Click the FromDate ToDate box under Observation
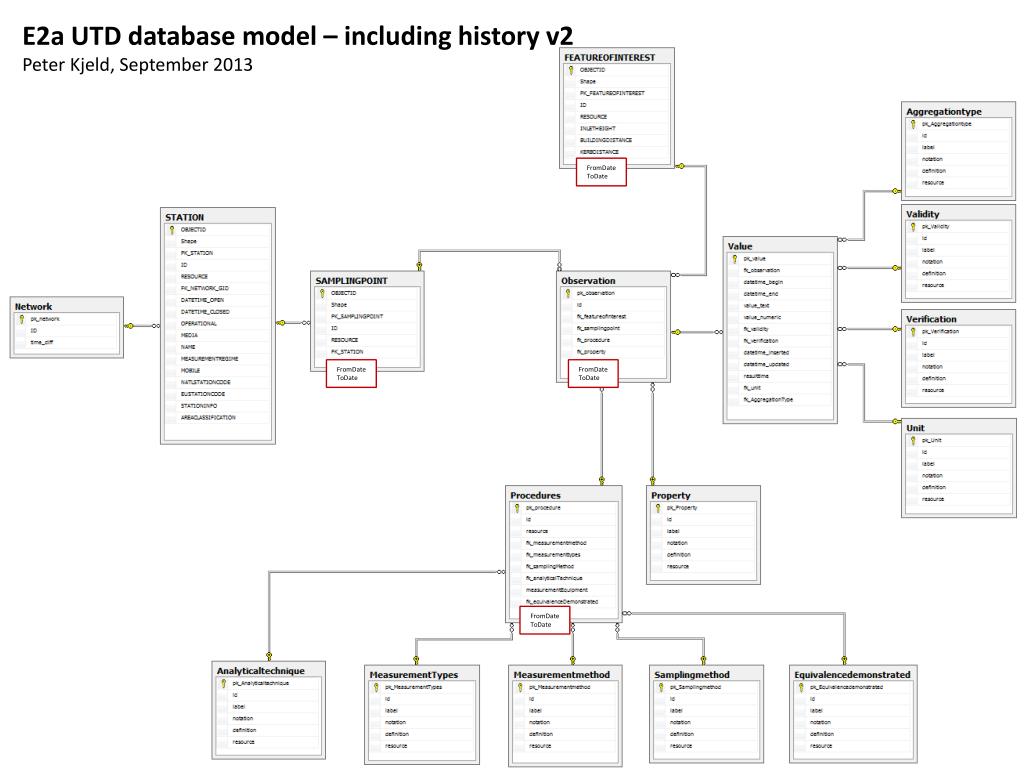The width and height of the screenshot is (1024, 768). pos(593,374)
